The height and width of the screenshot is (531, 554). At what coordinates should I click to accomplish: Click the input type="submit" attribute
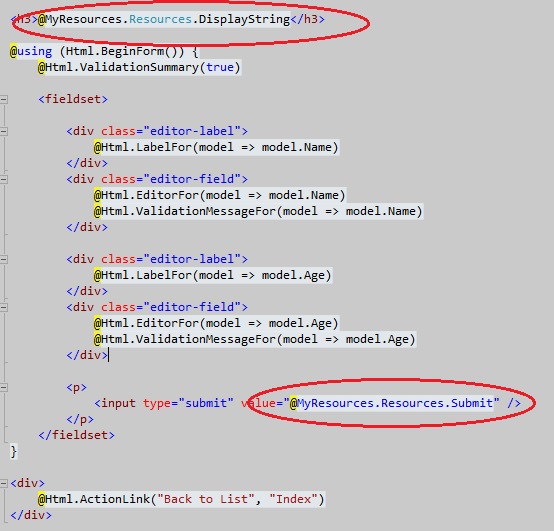(x=188, y=403)
